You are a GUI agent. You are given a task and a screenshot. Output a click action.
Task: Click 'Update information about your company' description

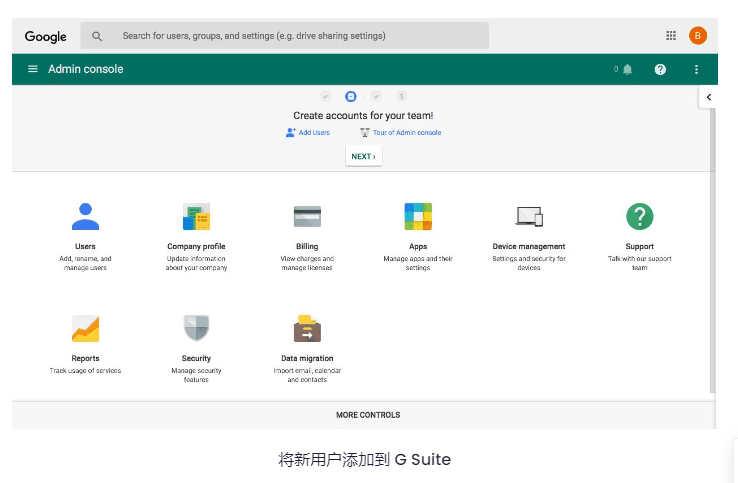tap(196, 263)
